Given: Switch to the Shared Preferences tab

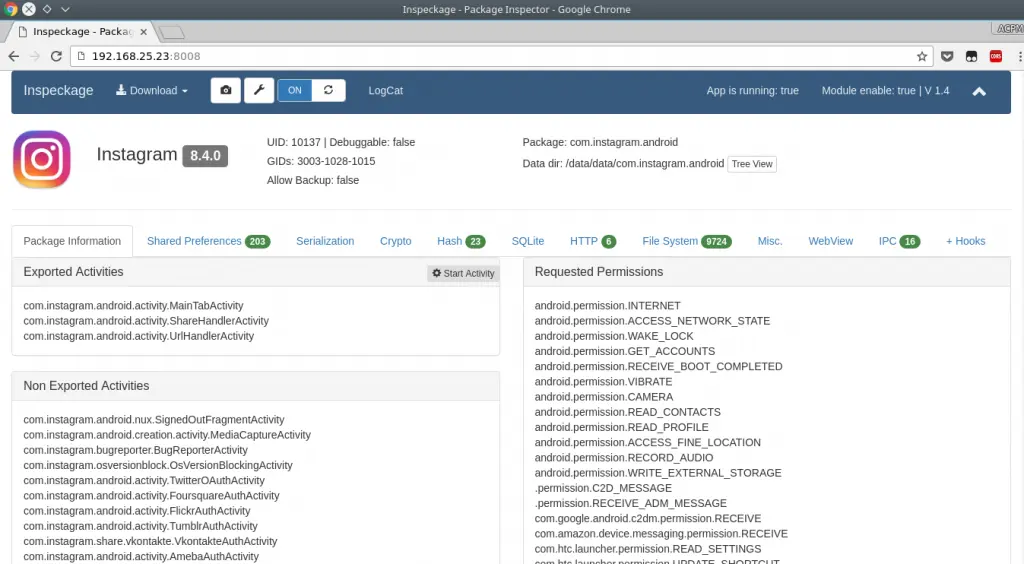Looking at the screenshot, I should (208, 241).
